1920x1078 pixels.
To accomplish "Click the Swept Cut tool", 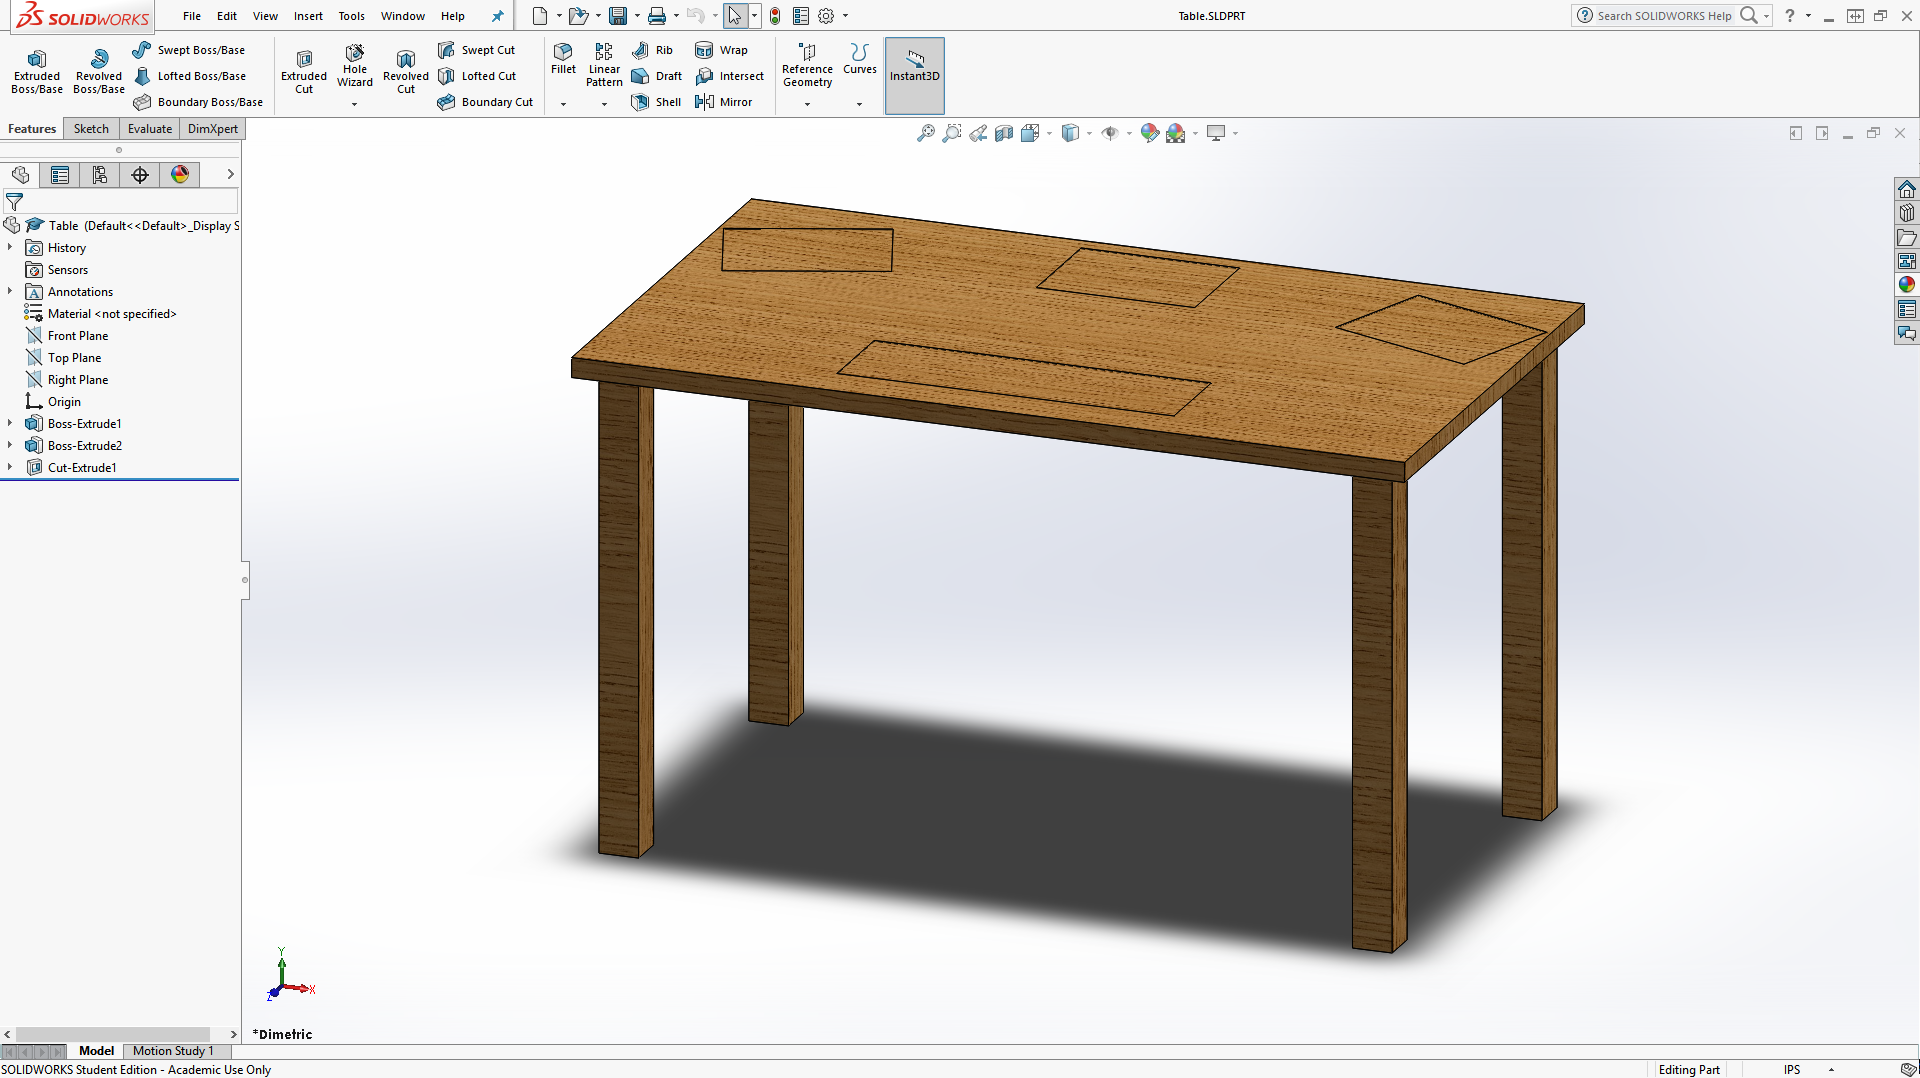I will click(477, 50).
